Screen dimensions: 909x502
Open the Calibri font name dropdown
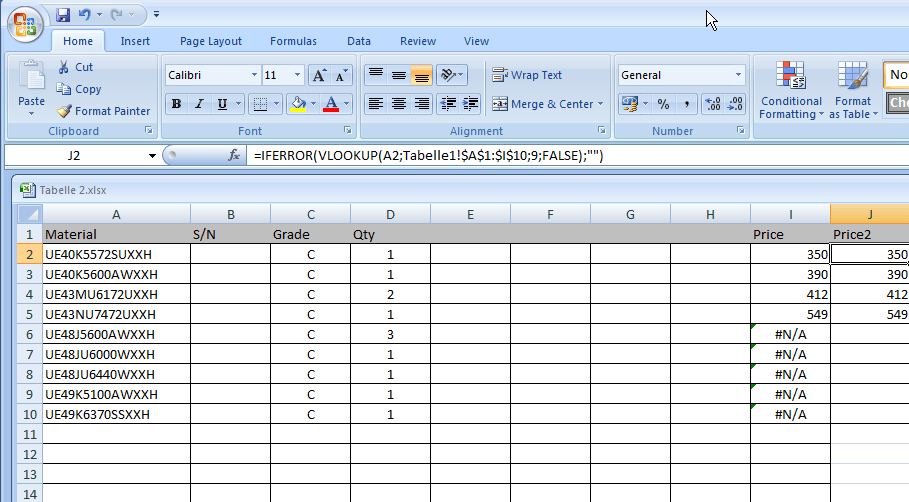coord(254,75)
